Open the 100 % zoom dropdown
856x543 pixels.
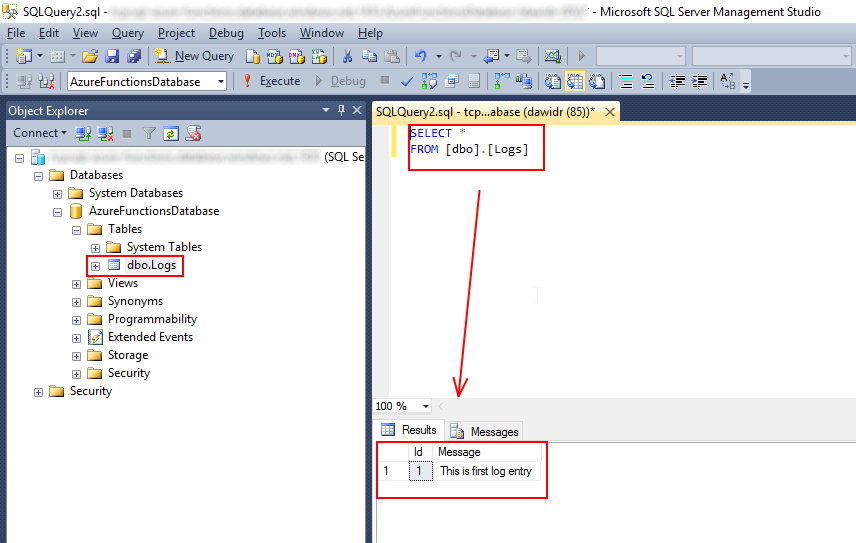(x=426, y=406)
